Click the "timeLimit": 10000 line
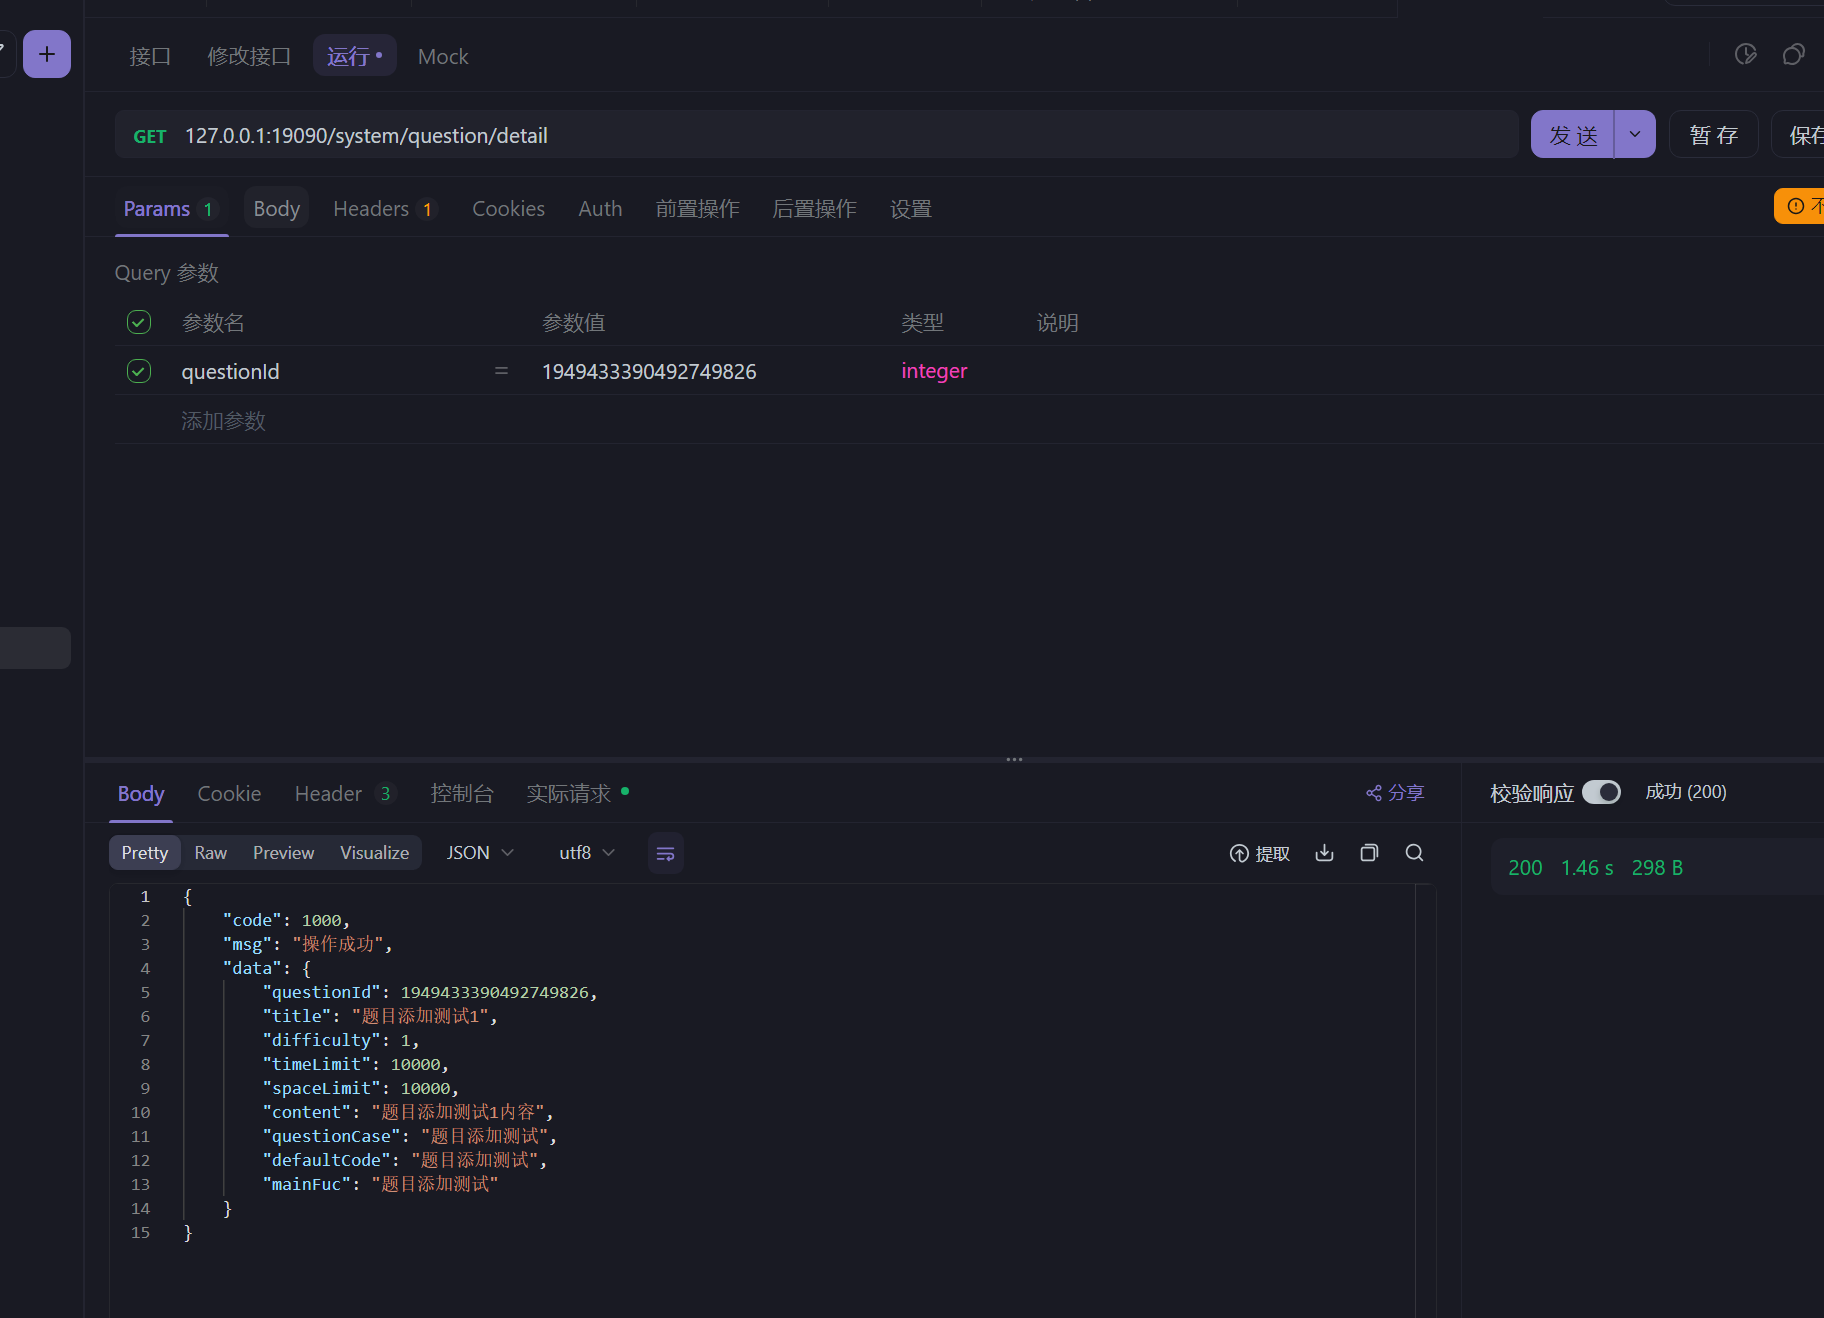This screenshot has height=1318, width=1824. 356,1064
